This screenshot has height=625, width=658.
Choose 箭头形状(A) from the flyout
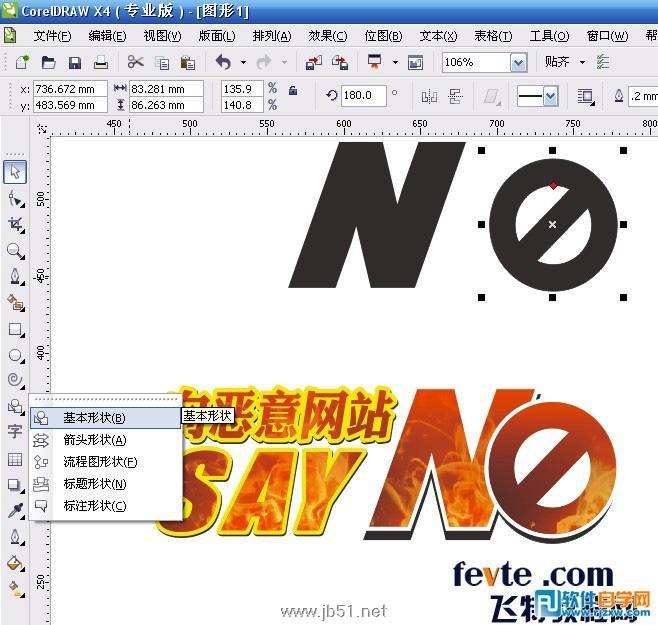click(105, 440)
